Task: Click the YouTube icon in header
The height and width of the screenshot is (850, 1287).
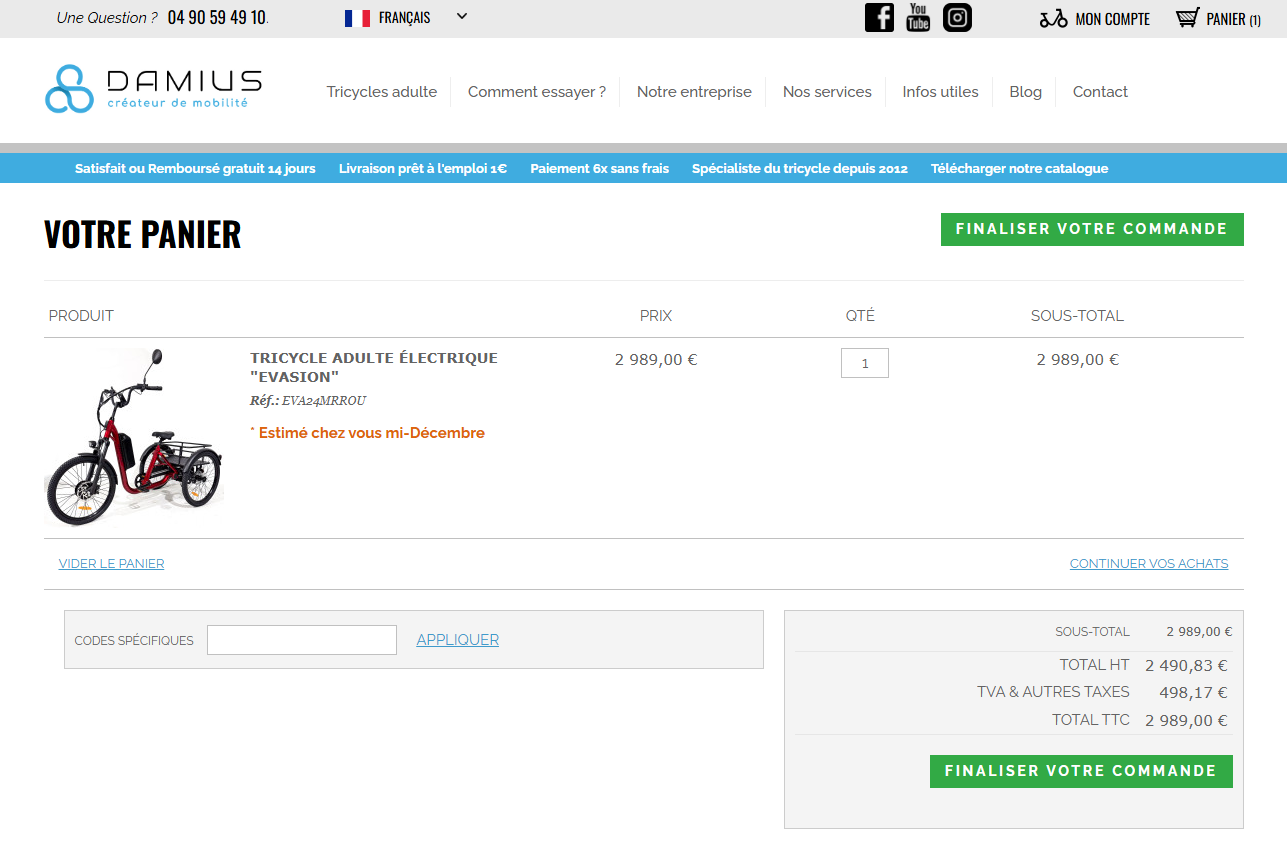Action: 918,18
